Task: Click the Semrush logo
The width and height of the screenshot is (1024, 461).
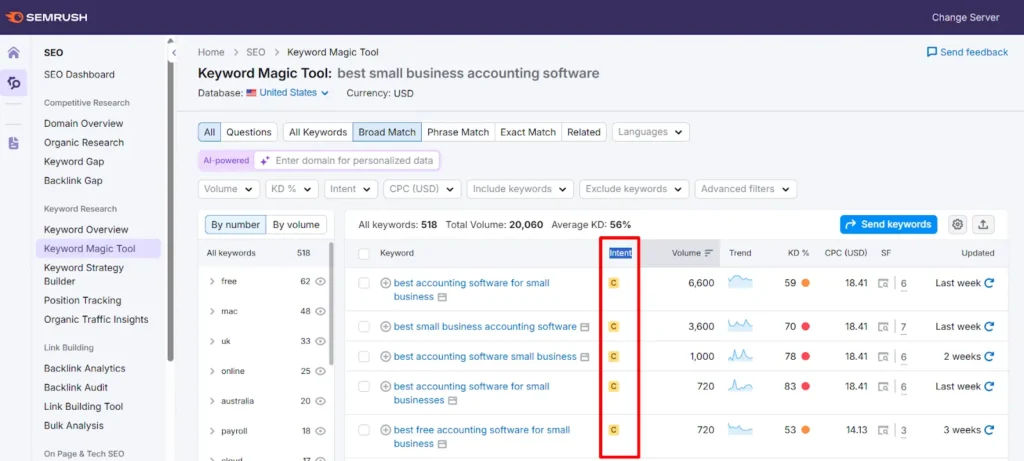Action: coord(46,17)
